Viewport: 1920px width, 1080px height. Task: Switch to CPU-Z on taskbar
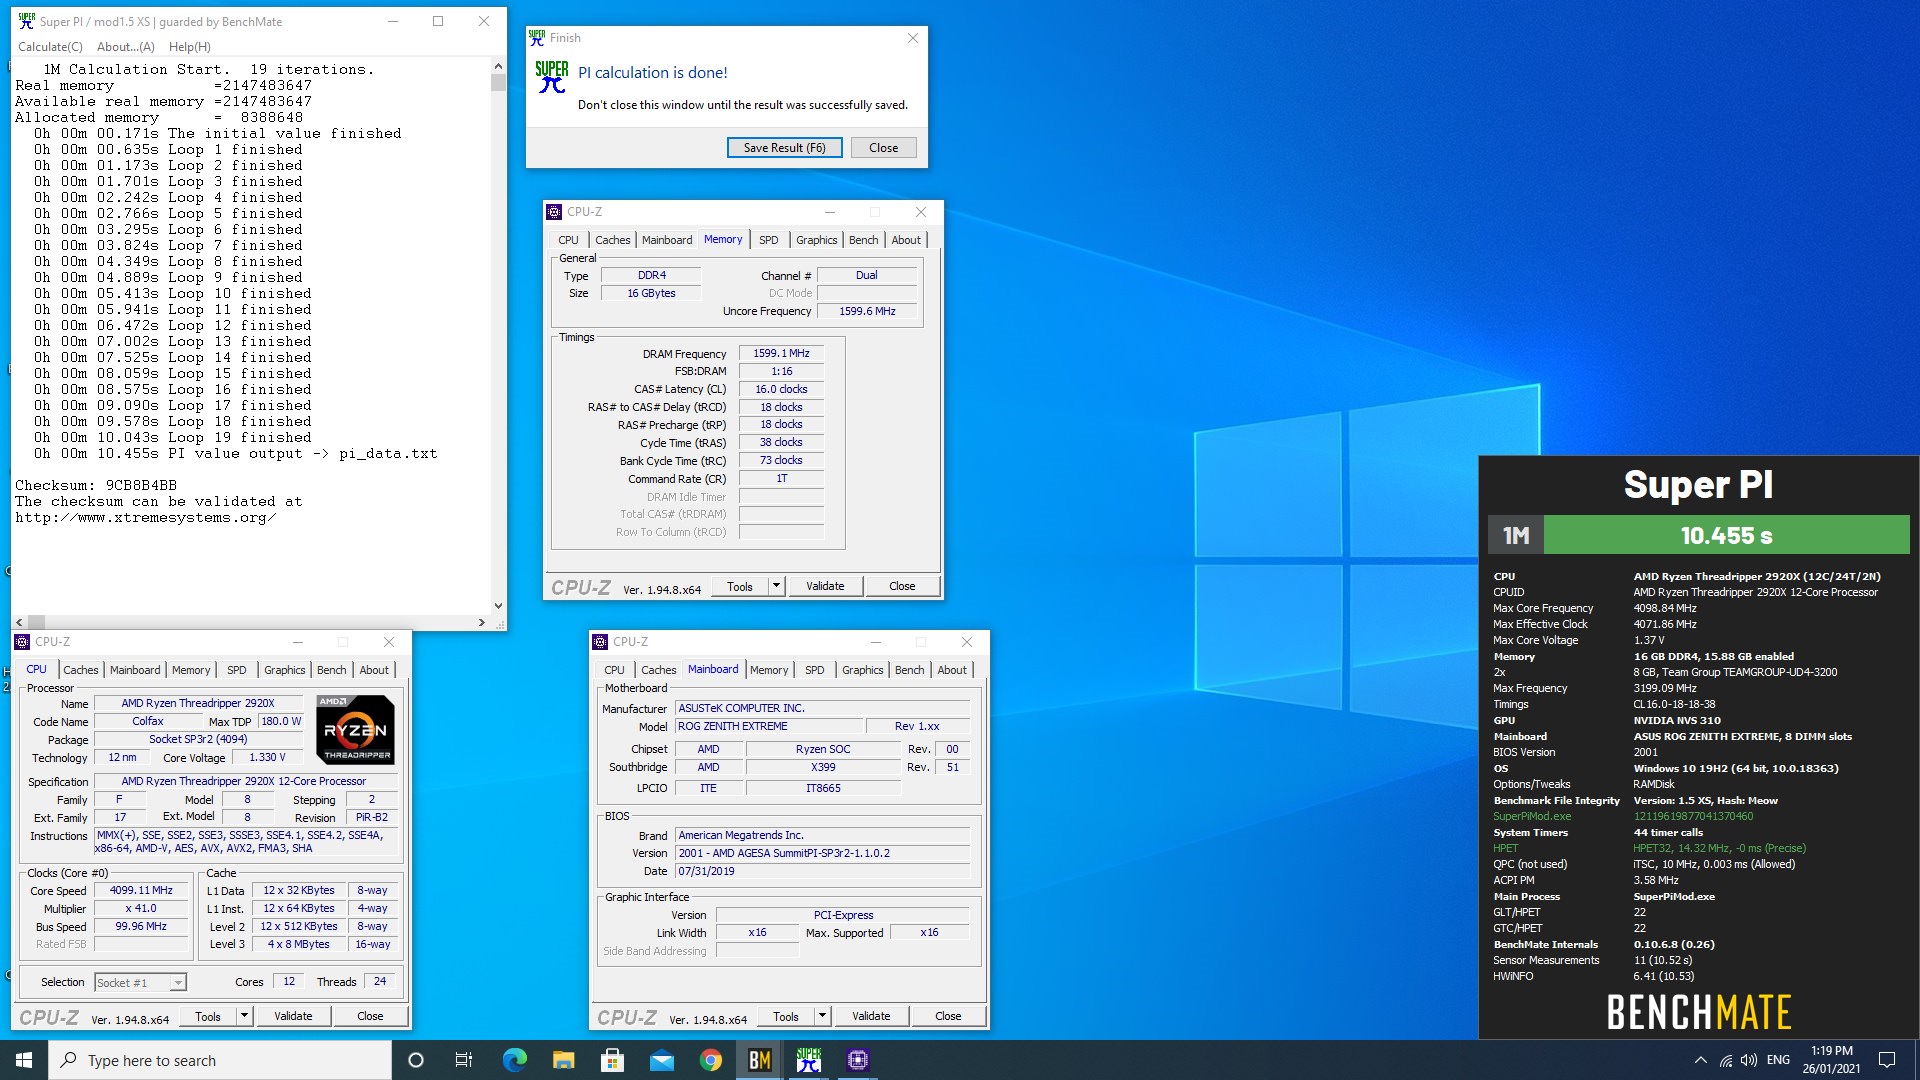(857, 1060)
